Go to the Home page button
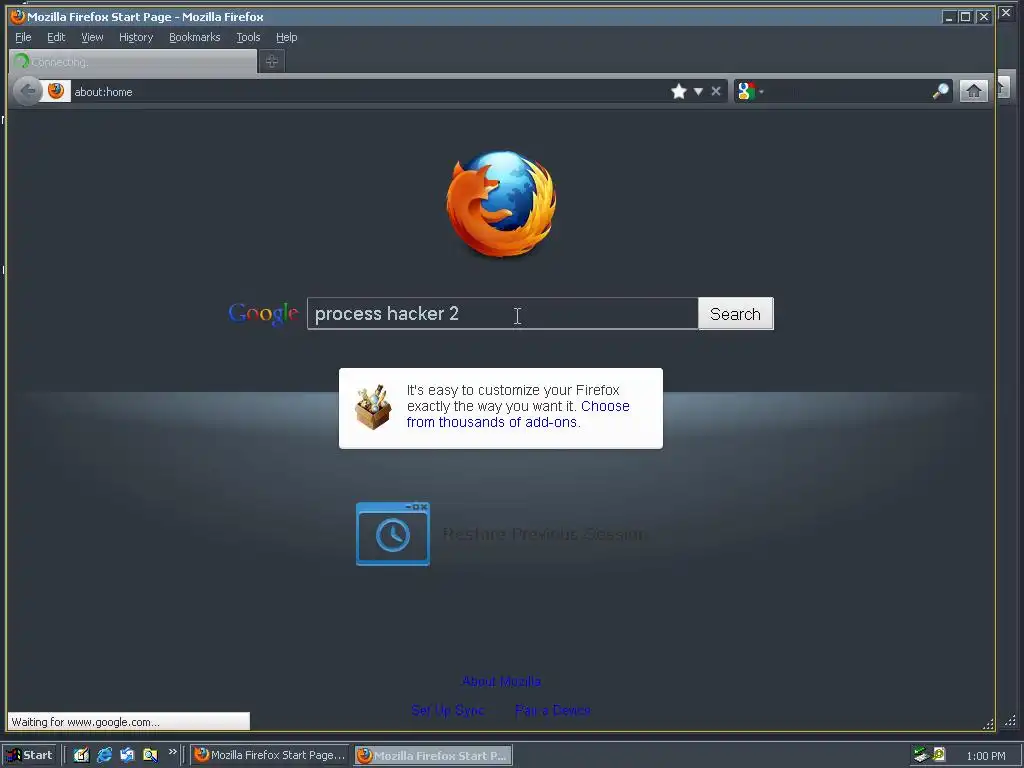1024x768 pixels. point(973,91)
